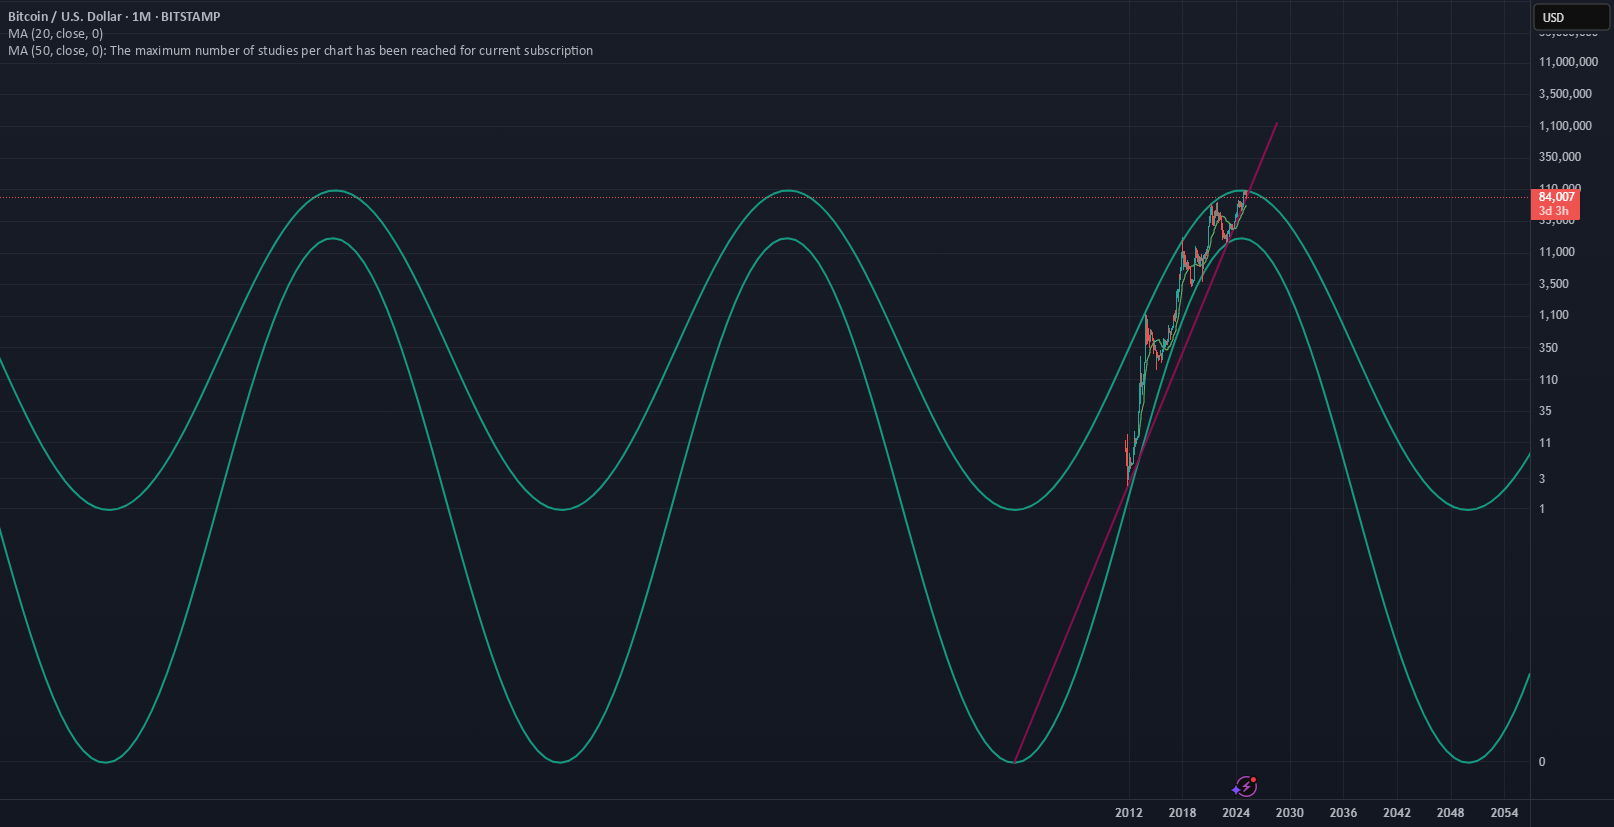Click the 110 price axis label
1614x827 pixels.
tap(1548, 380)
